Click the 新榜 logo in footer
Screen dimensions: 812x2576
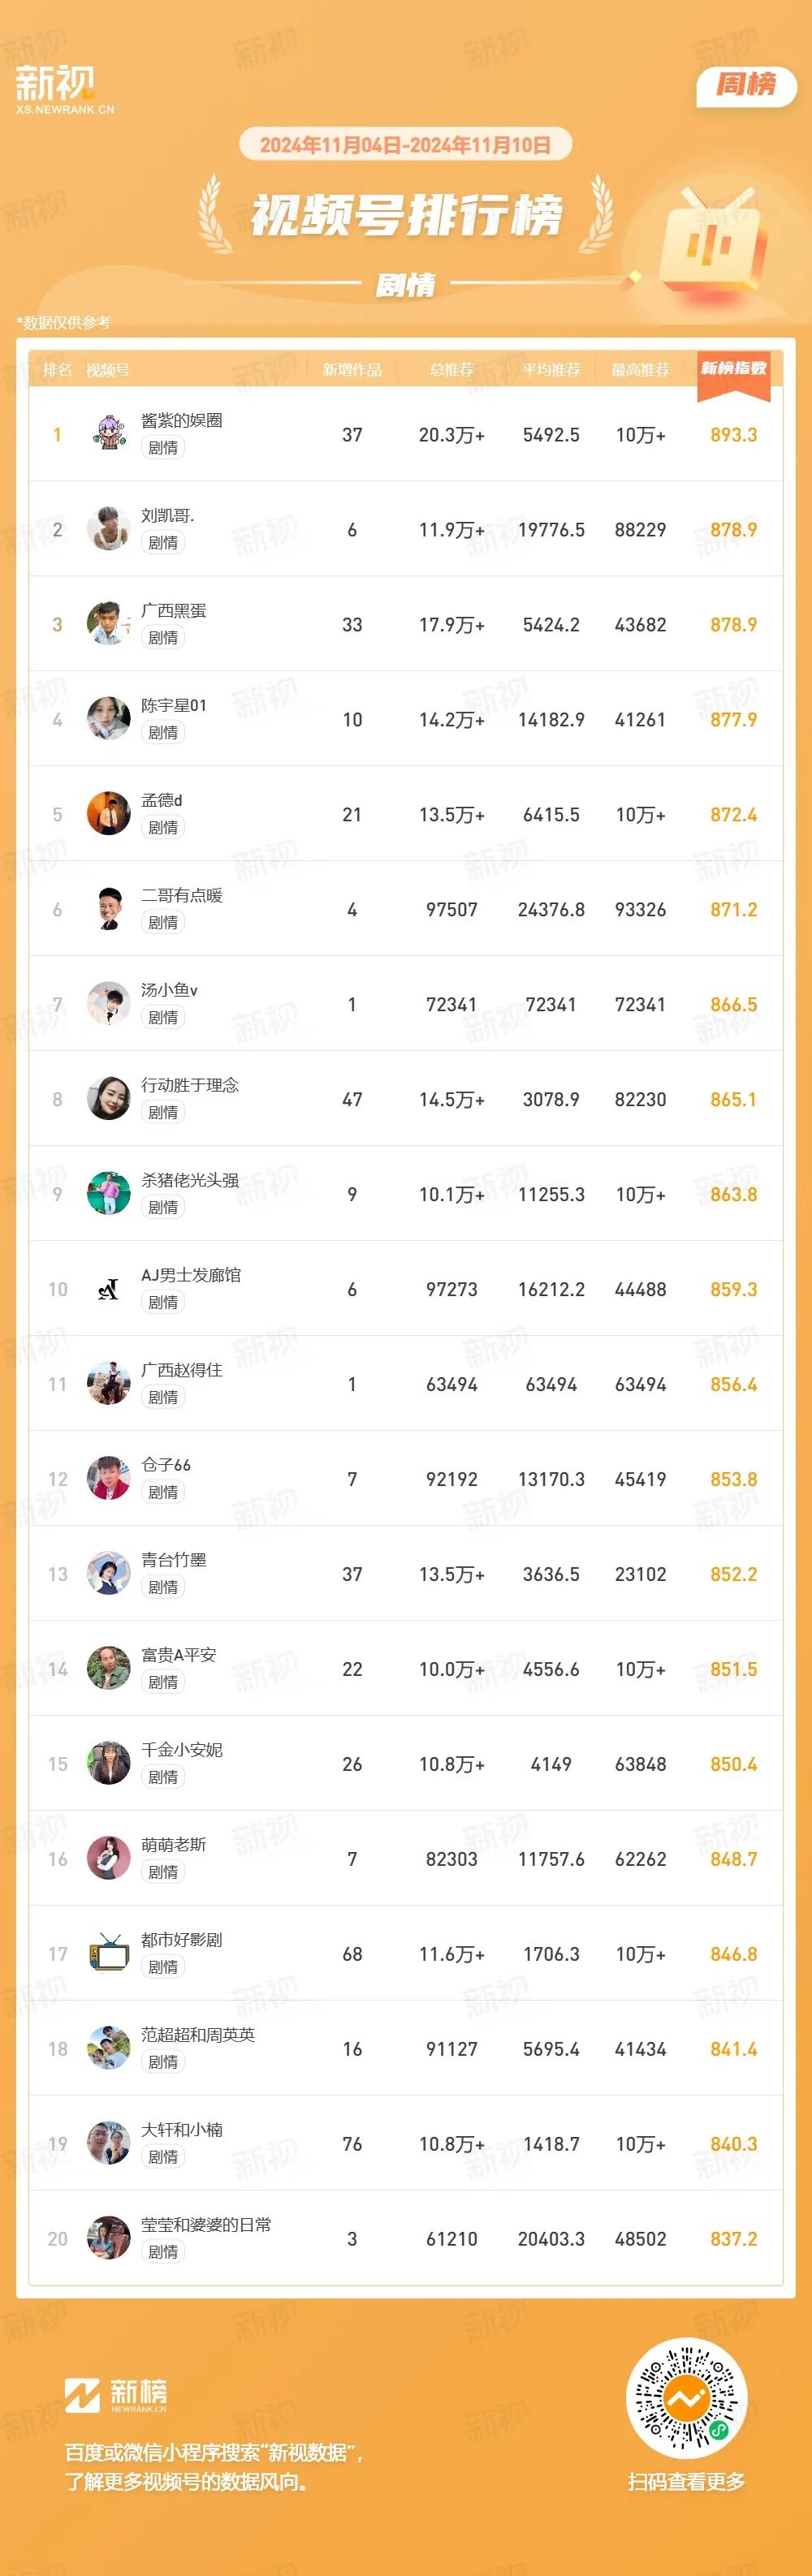(x=116, y=2395)
